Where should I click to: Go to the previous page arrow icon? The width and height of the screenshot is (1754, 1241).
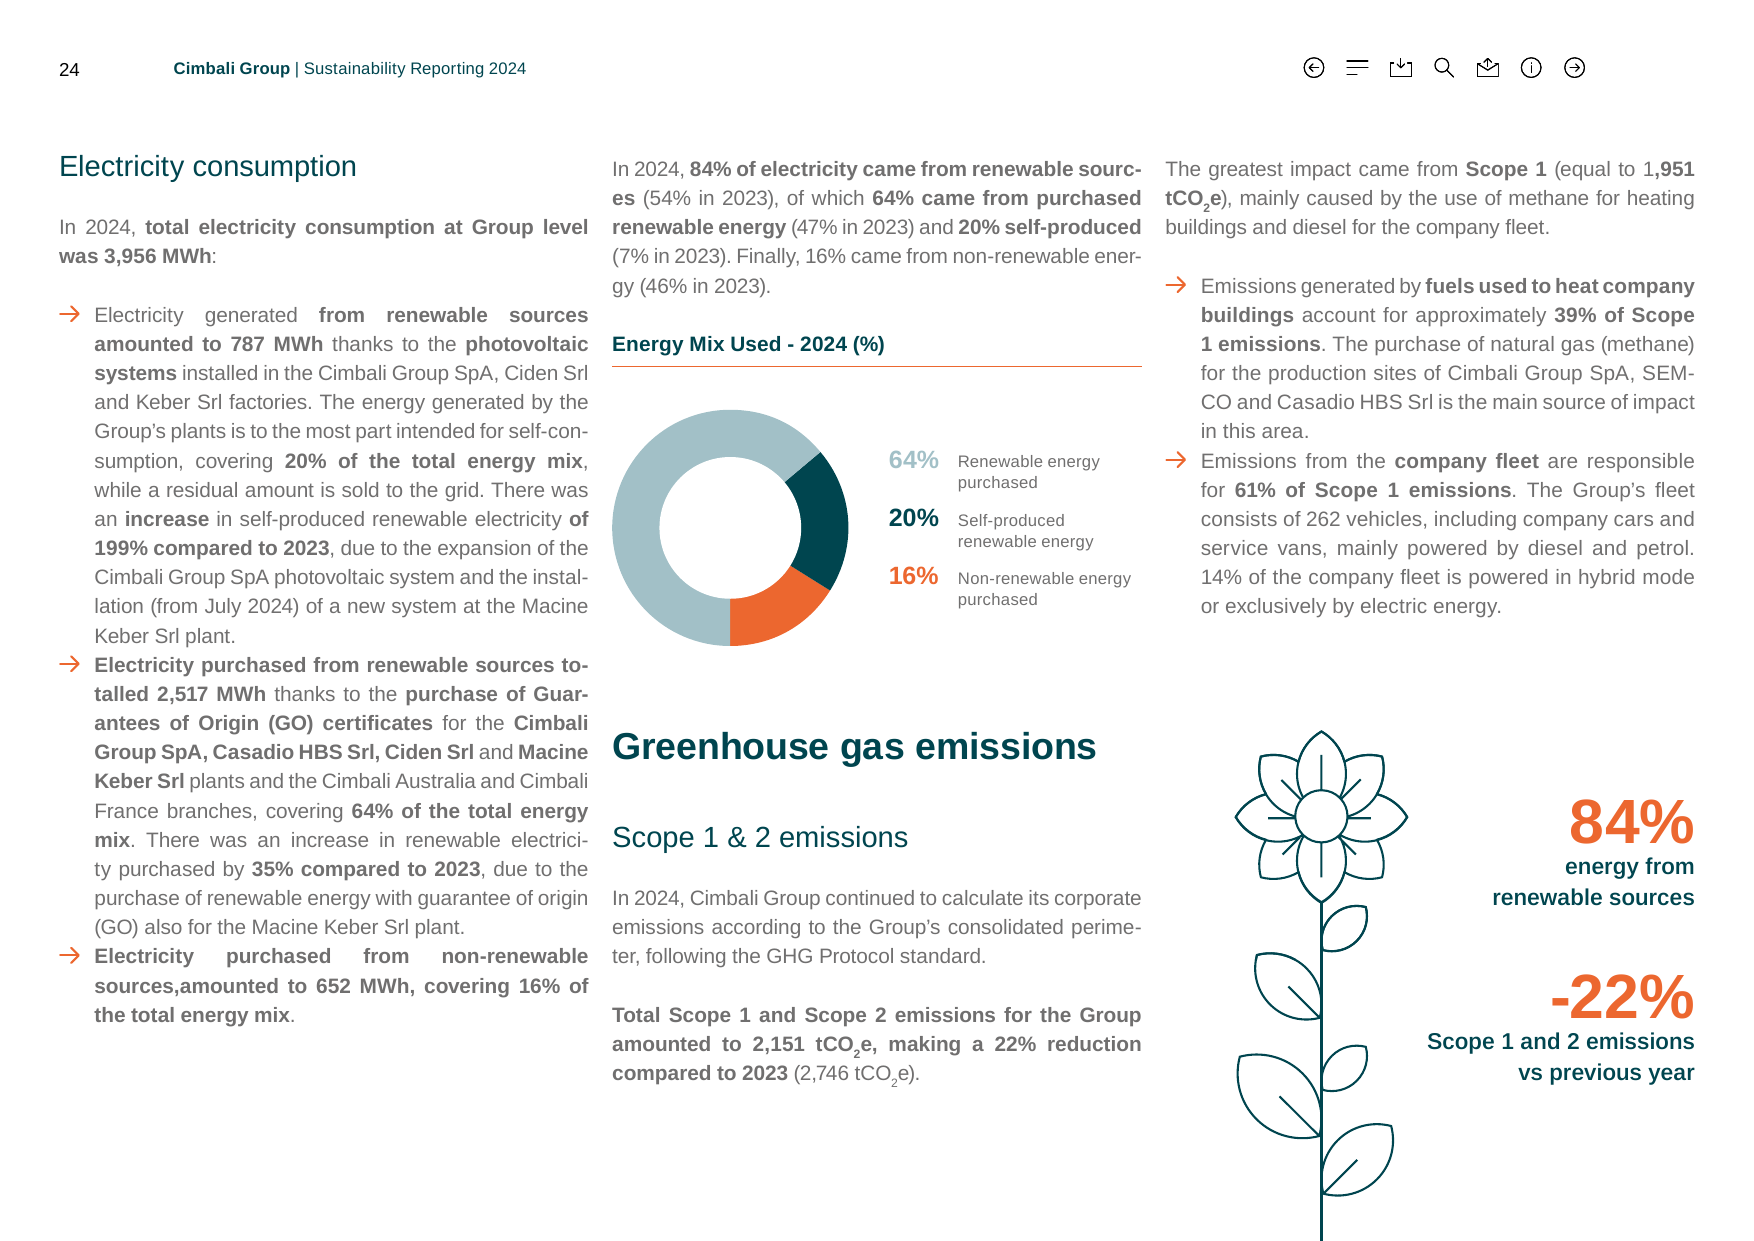coord(1314,68)
